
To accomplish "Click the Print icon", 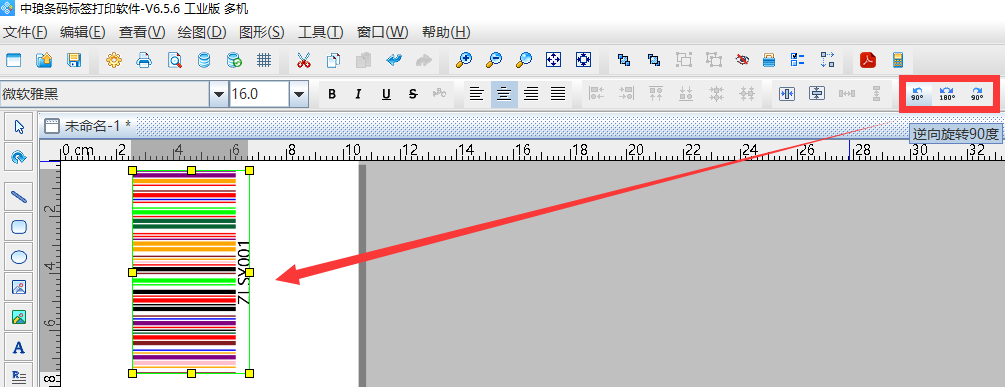I will coord(144,61).
